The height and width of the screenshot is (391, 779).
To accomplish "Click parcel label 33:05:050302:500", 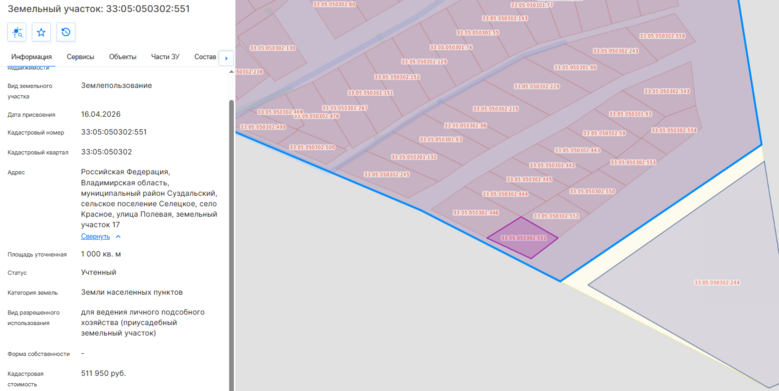I will click(x=312, y=148).
